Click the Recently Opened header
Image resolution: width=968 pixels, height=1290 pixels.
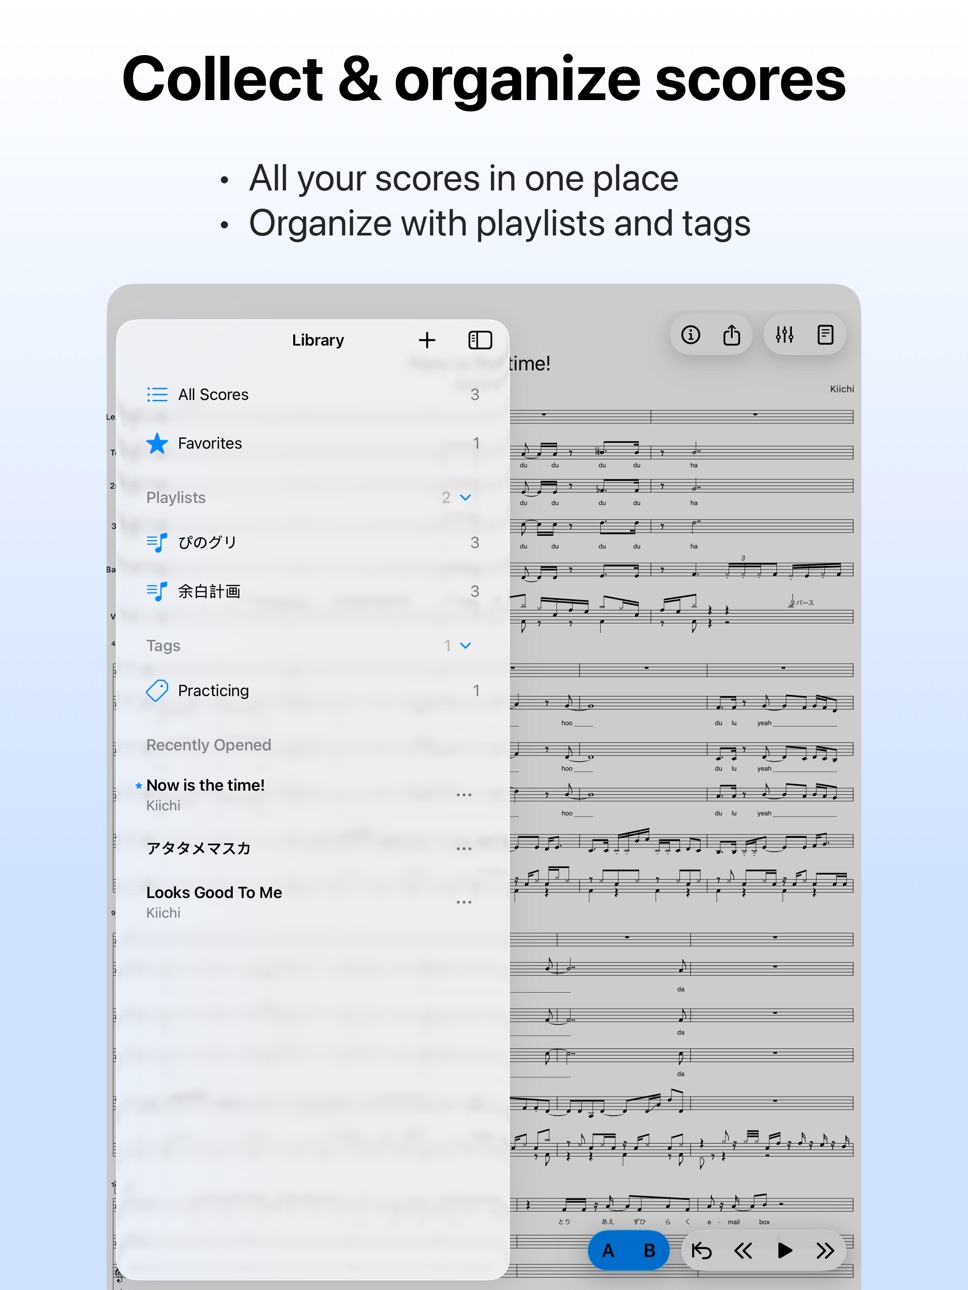[209, 745]
